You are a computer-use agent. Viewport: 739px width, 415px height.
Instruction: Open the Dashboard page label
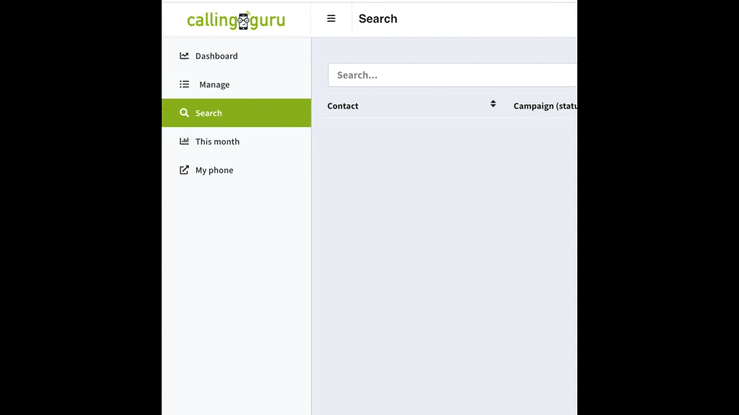click(x=216, y=56)
